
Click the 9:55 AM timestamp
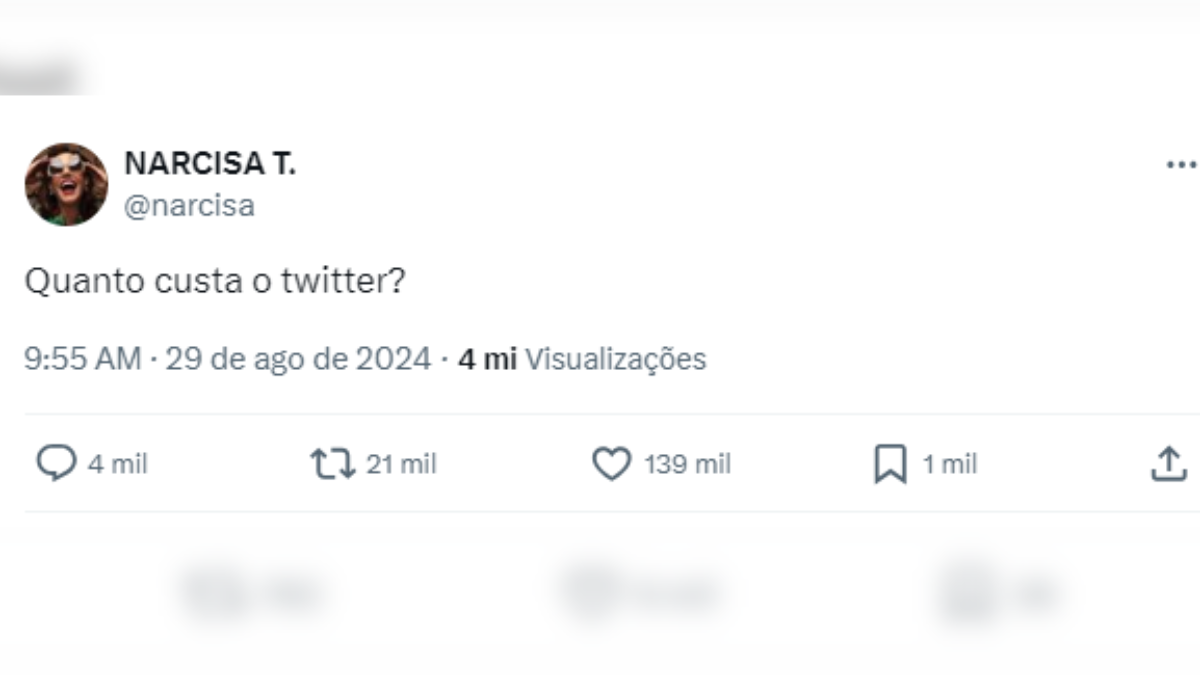coord(82,359)
